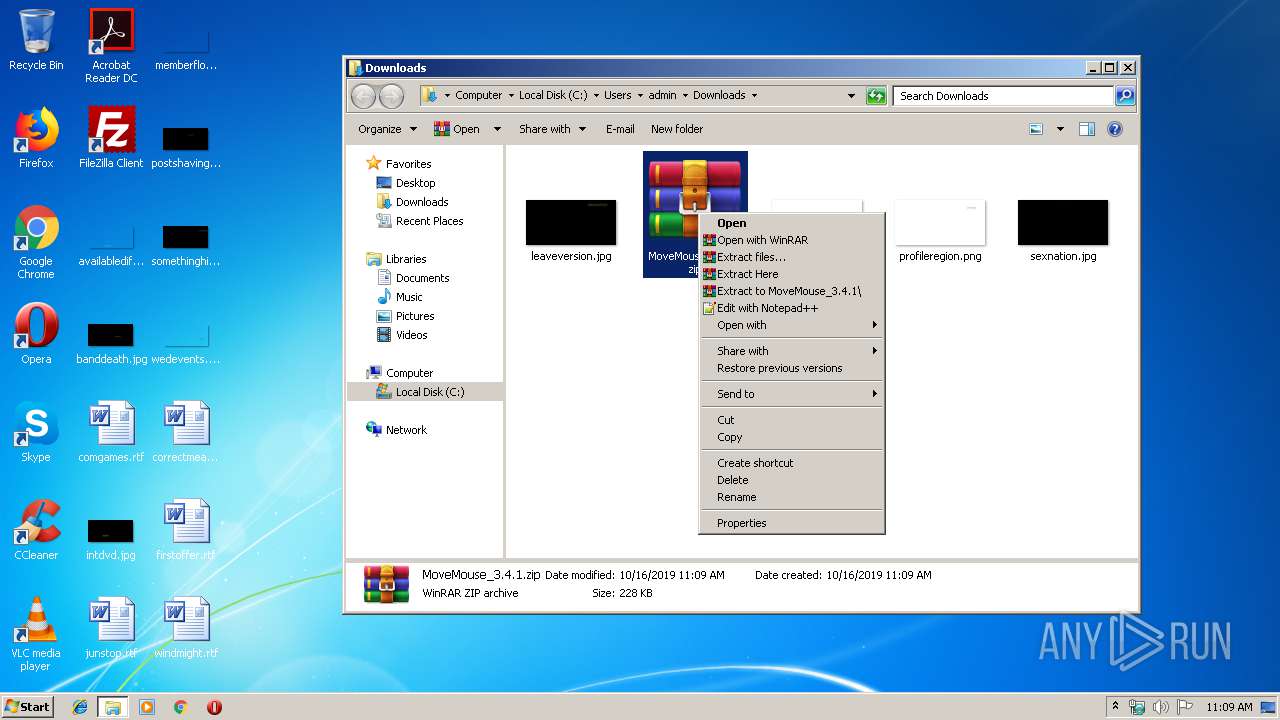
Task: Refresh the Downloads folder view
Action: coord(876,96)
